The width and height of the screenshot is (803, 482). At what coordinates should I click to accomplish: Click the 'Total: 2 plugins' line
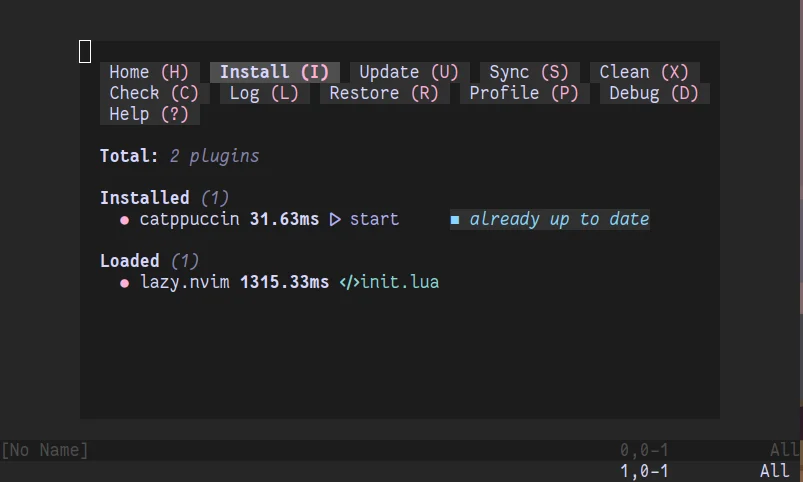180,156
